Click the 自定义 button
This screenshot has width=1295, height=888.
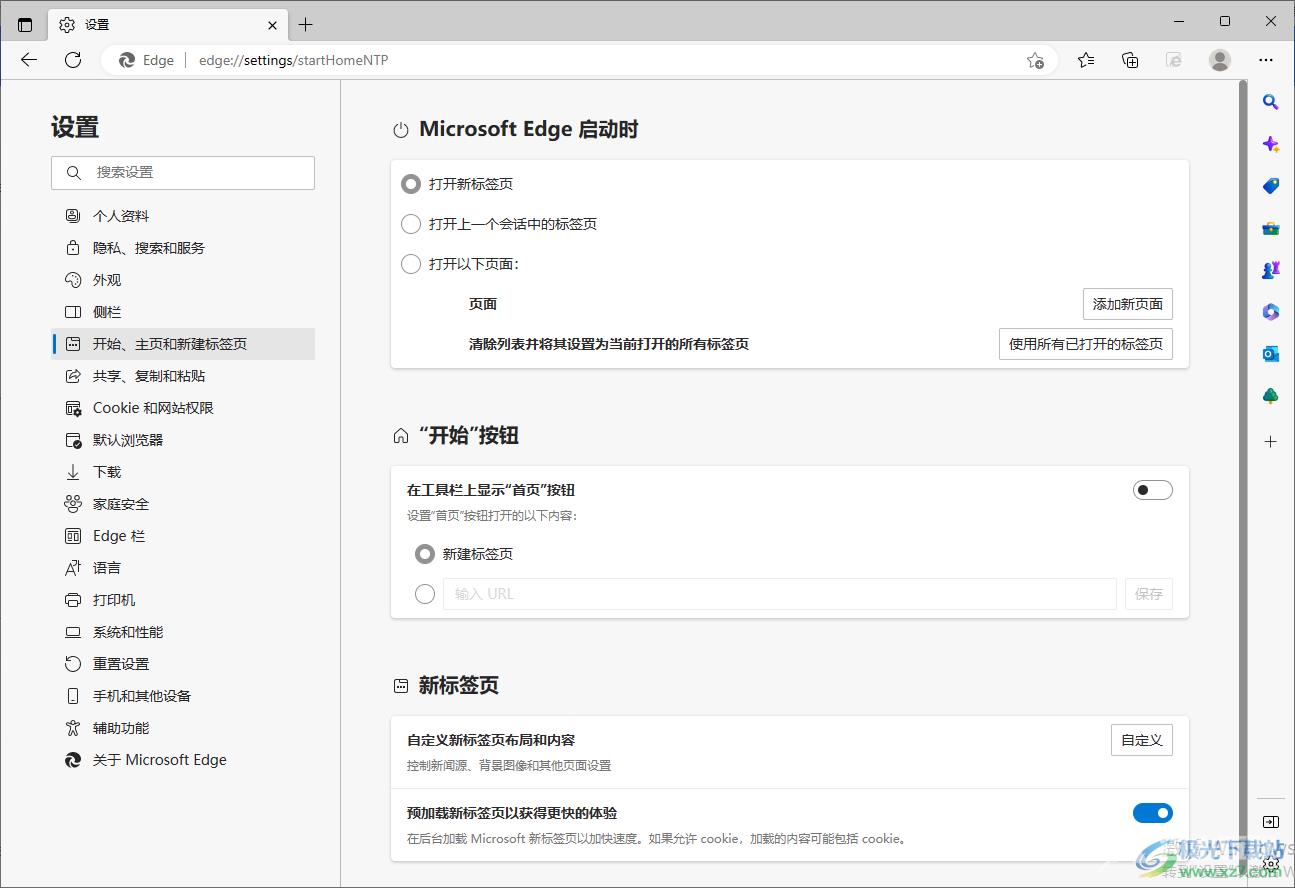(1142, 740)
